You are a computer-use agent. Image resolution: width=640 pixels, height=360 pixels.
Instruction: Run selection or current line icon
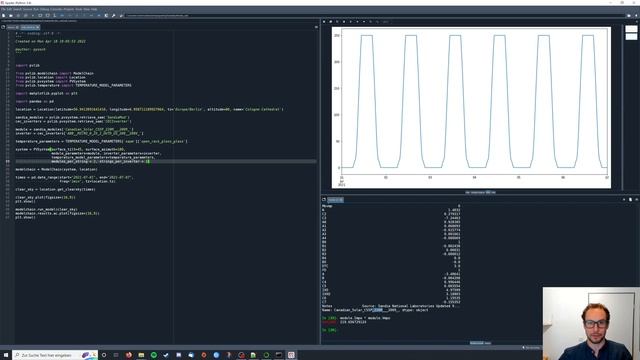55,16
